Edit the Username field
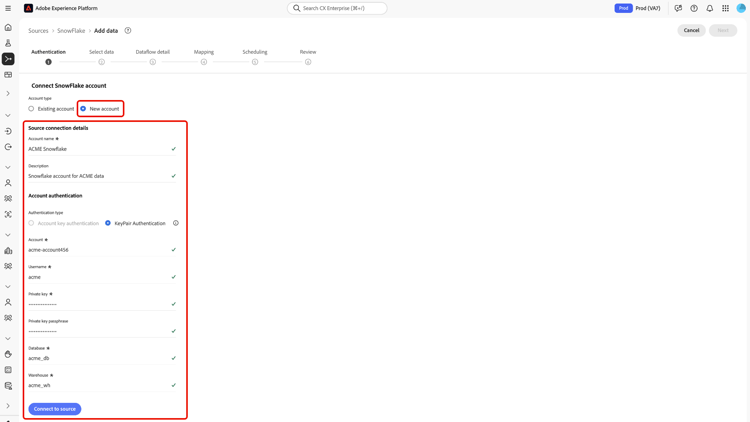Screen dimensions: 750x422 tap(102, 277)
